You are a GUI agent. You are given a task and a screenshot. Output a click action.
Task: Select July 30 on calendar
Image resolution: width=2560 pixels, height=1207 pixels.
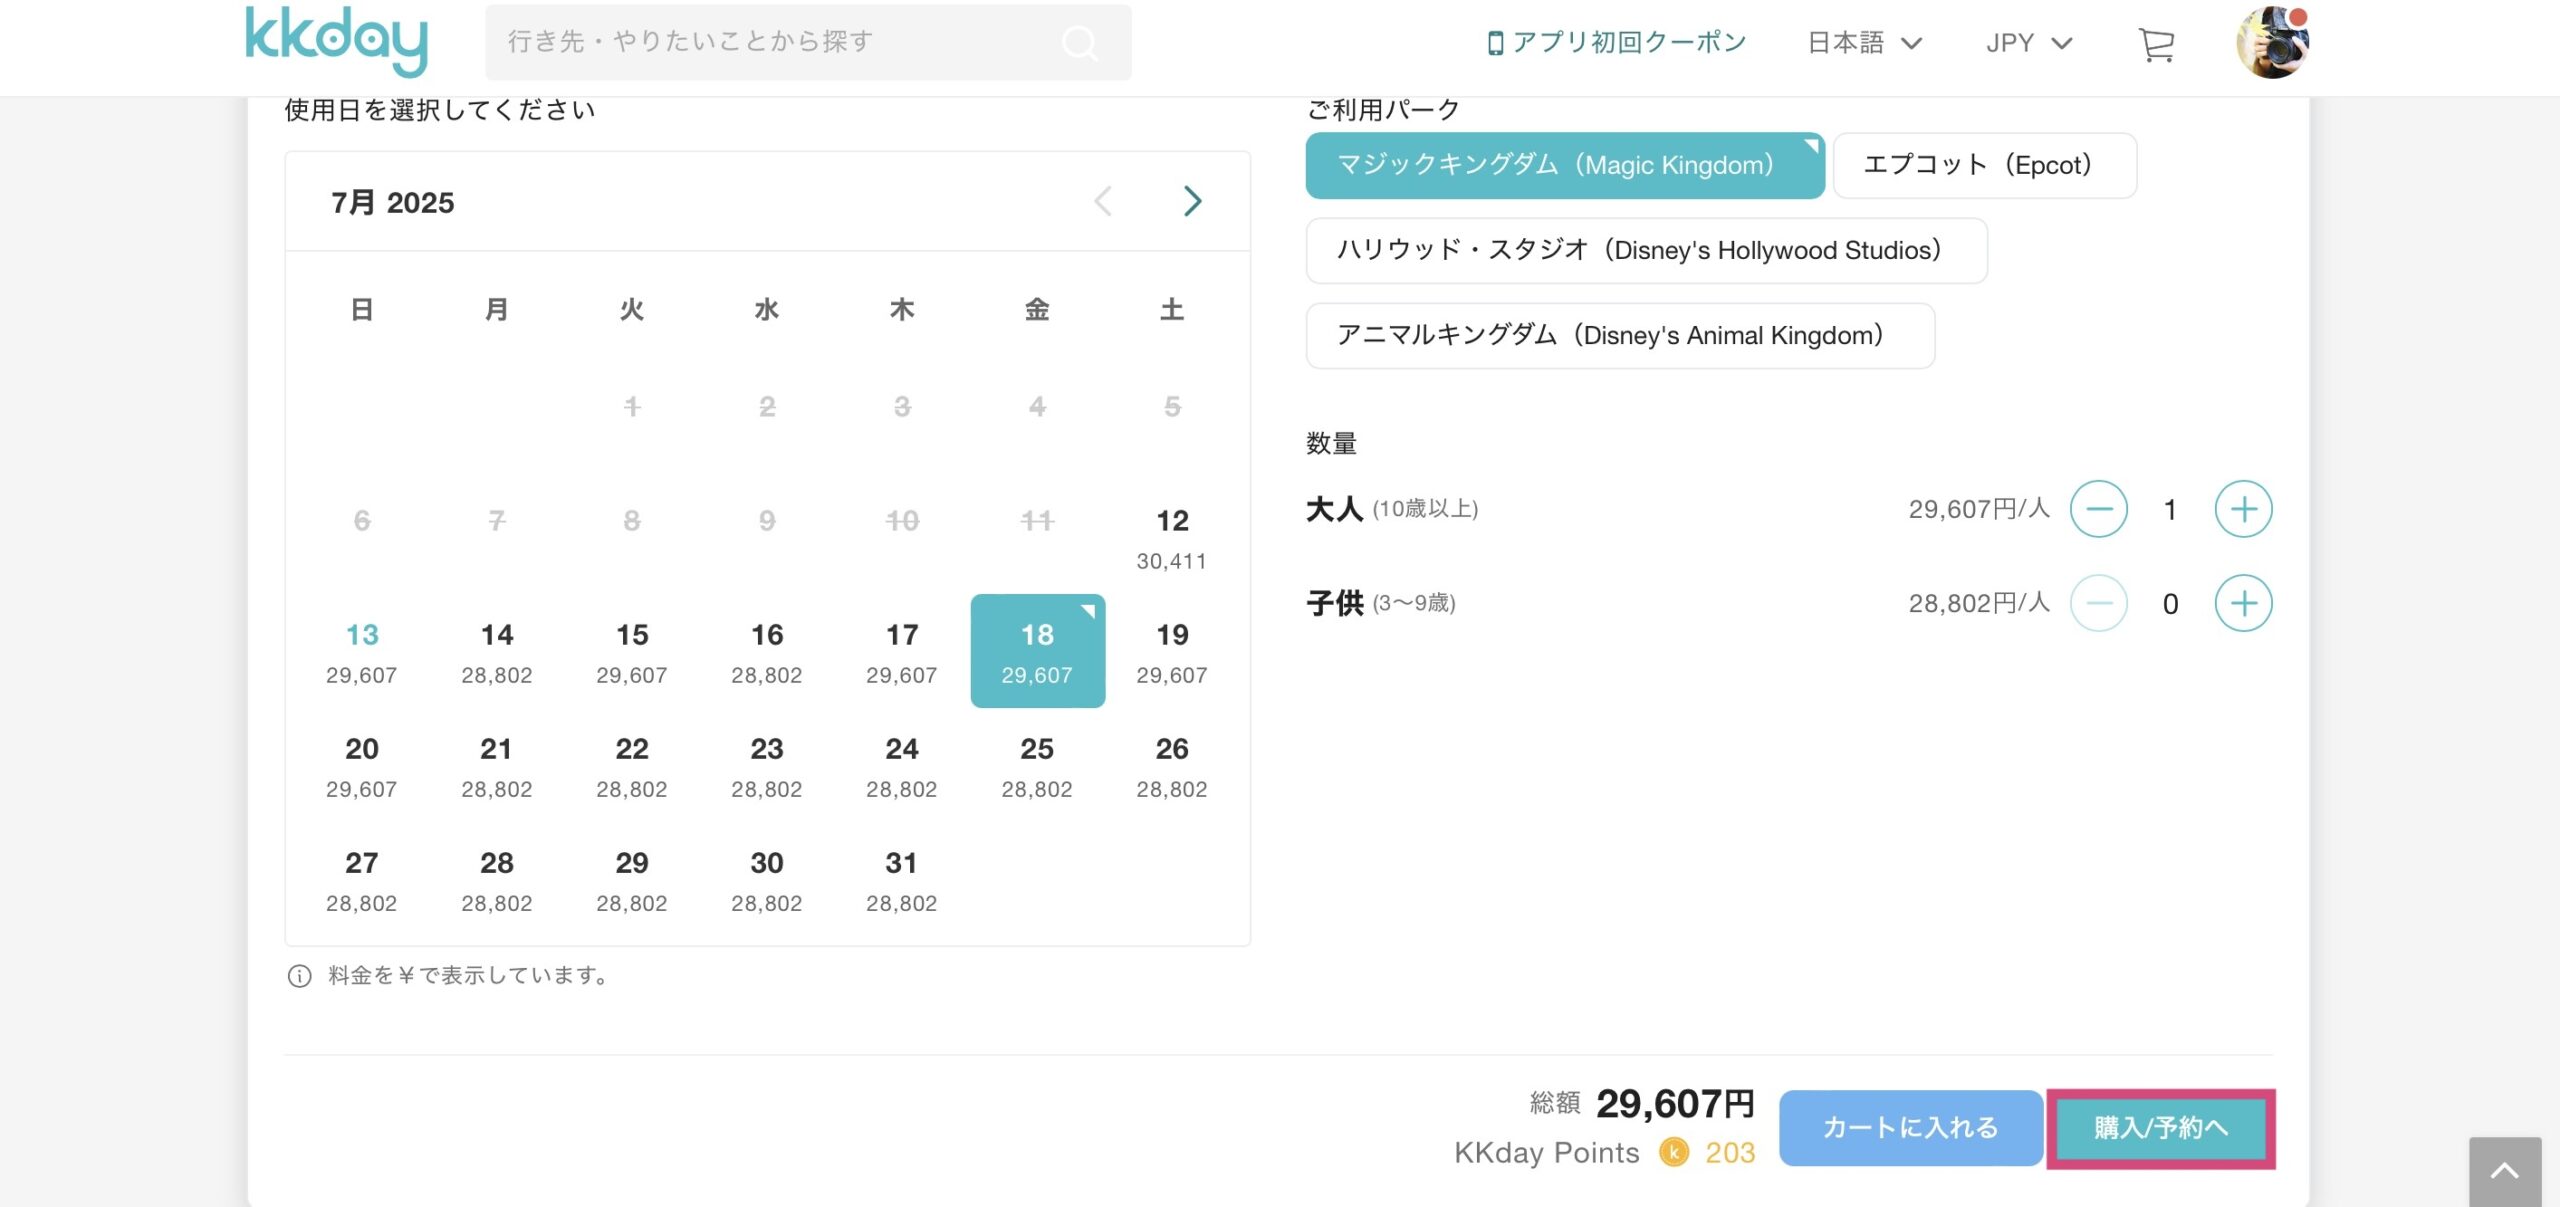coord(767,880)
